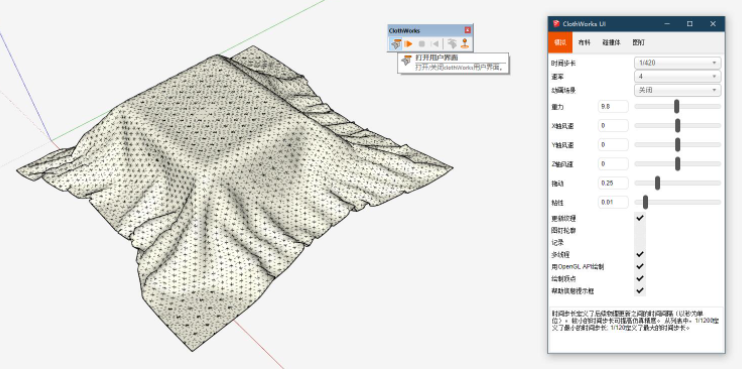Uncheck the OpenGL API drawing checkbox

640,266
